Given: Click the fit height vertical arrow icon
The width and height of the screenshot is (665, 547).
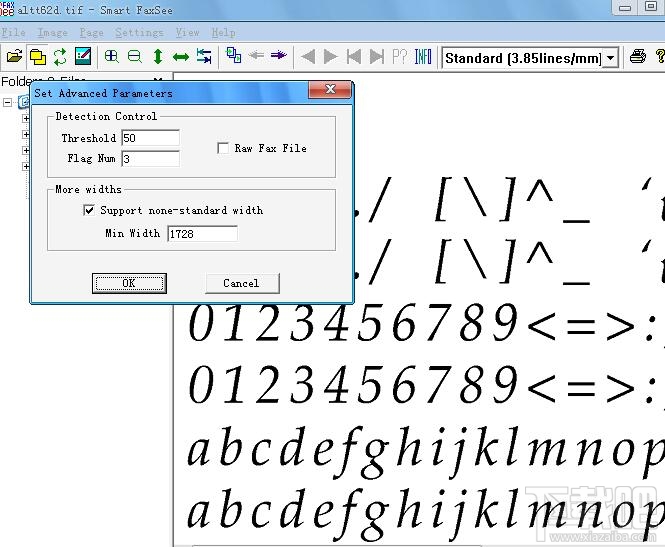Looking at the screenshot, I should 158,56.
